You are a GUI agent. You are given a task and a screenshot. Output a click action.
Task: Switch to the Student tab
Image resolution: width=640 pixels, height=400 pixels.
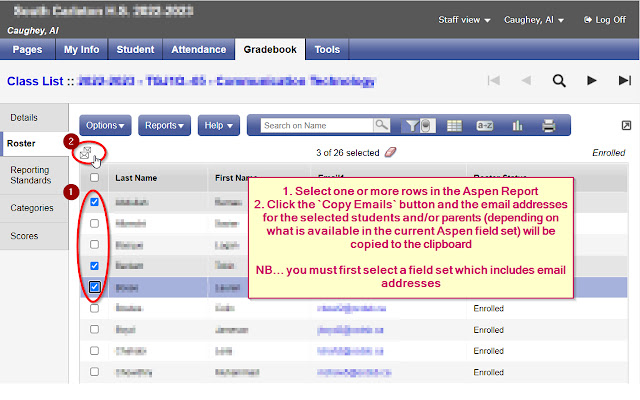point(135,49)
